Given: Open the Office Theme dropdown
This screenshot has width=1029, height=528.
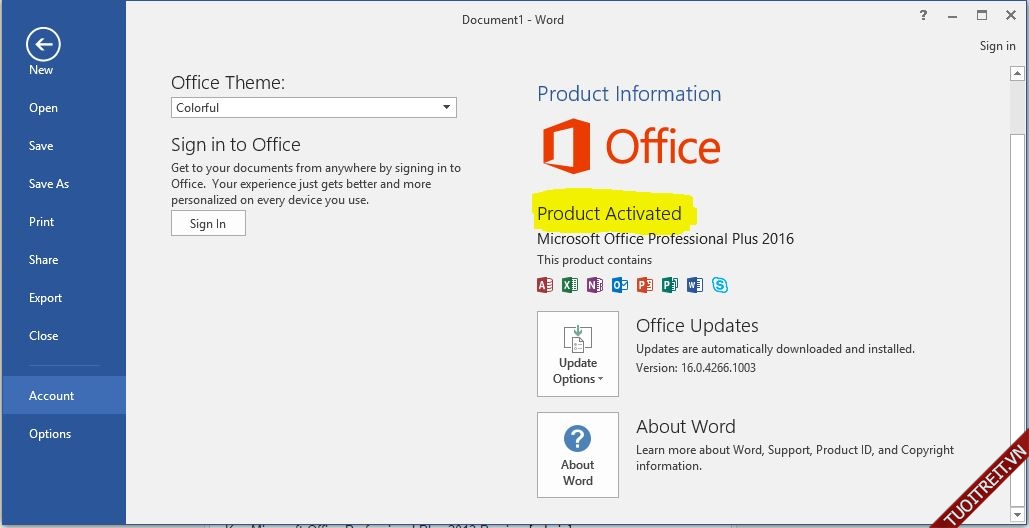Looking at the screenshot, I should (x=446, y=107).
